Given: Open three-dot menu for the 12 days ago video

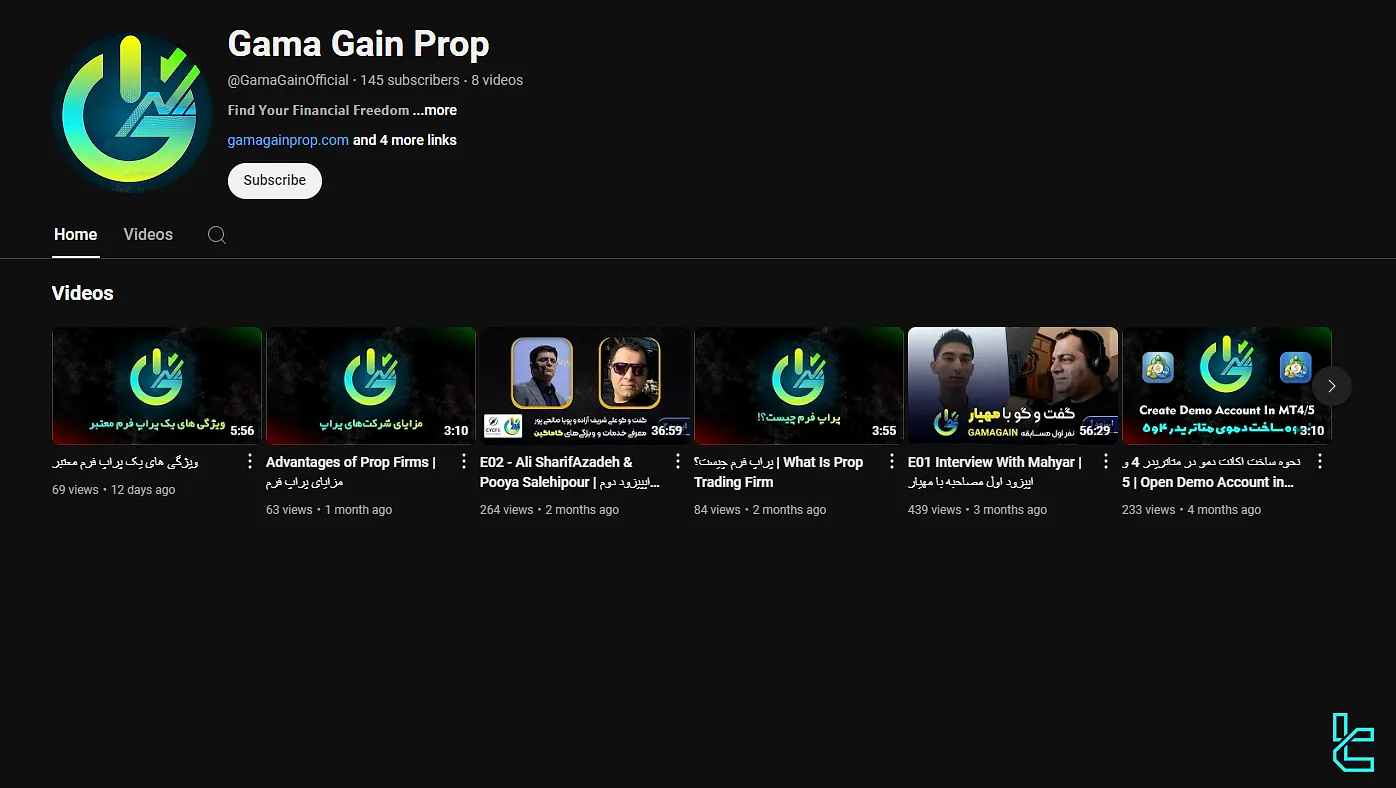Looking at the screenshot, I should click(x=250, y=462).
